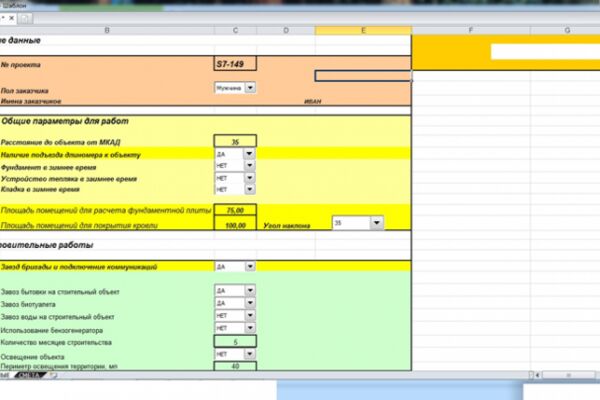
Task: Select the МКАД distance cell with 35
Action: 235,142
